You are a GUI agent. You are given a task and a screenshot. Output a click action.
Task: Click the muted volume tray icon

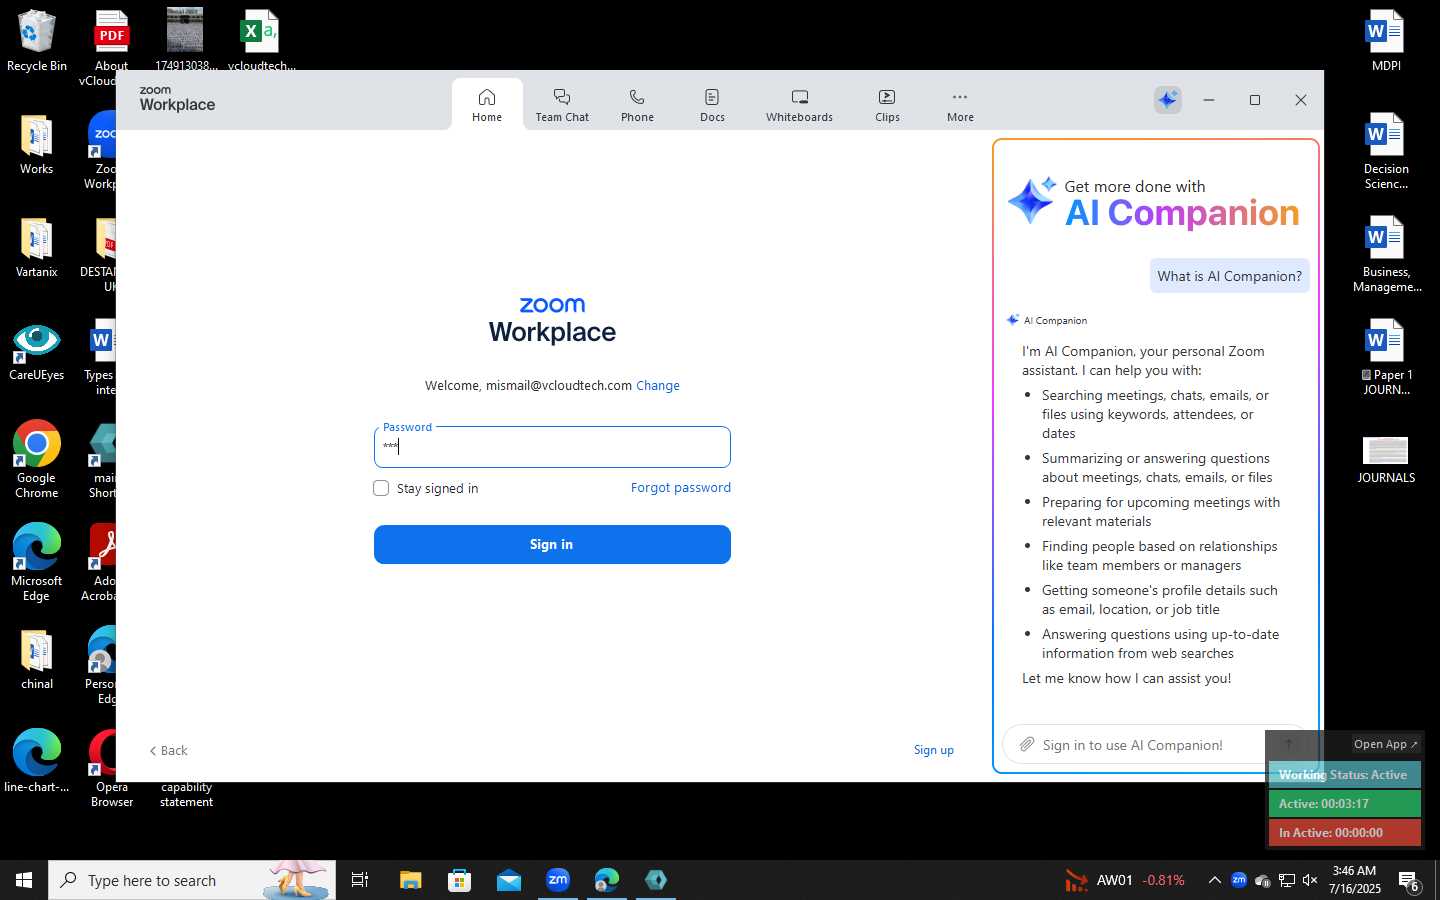[1310, 880]
